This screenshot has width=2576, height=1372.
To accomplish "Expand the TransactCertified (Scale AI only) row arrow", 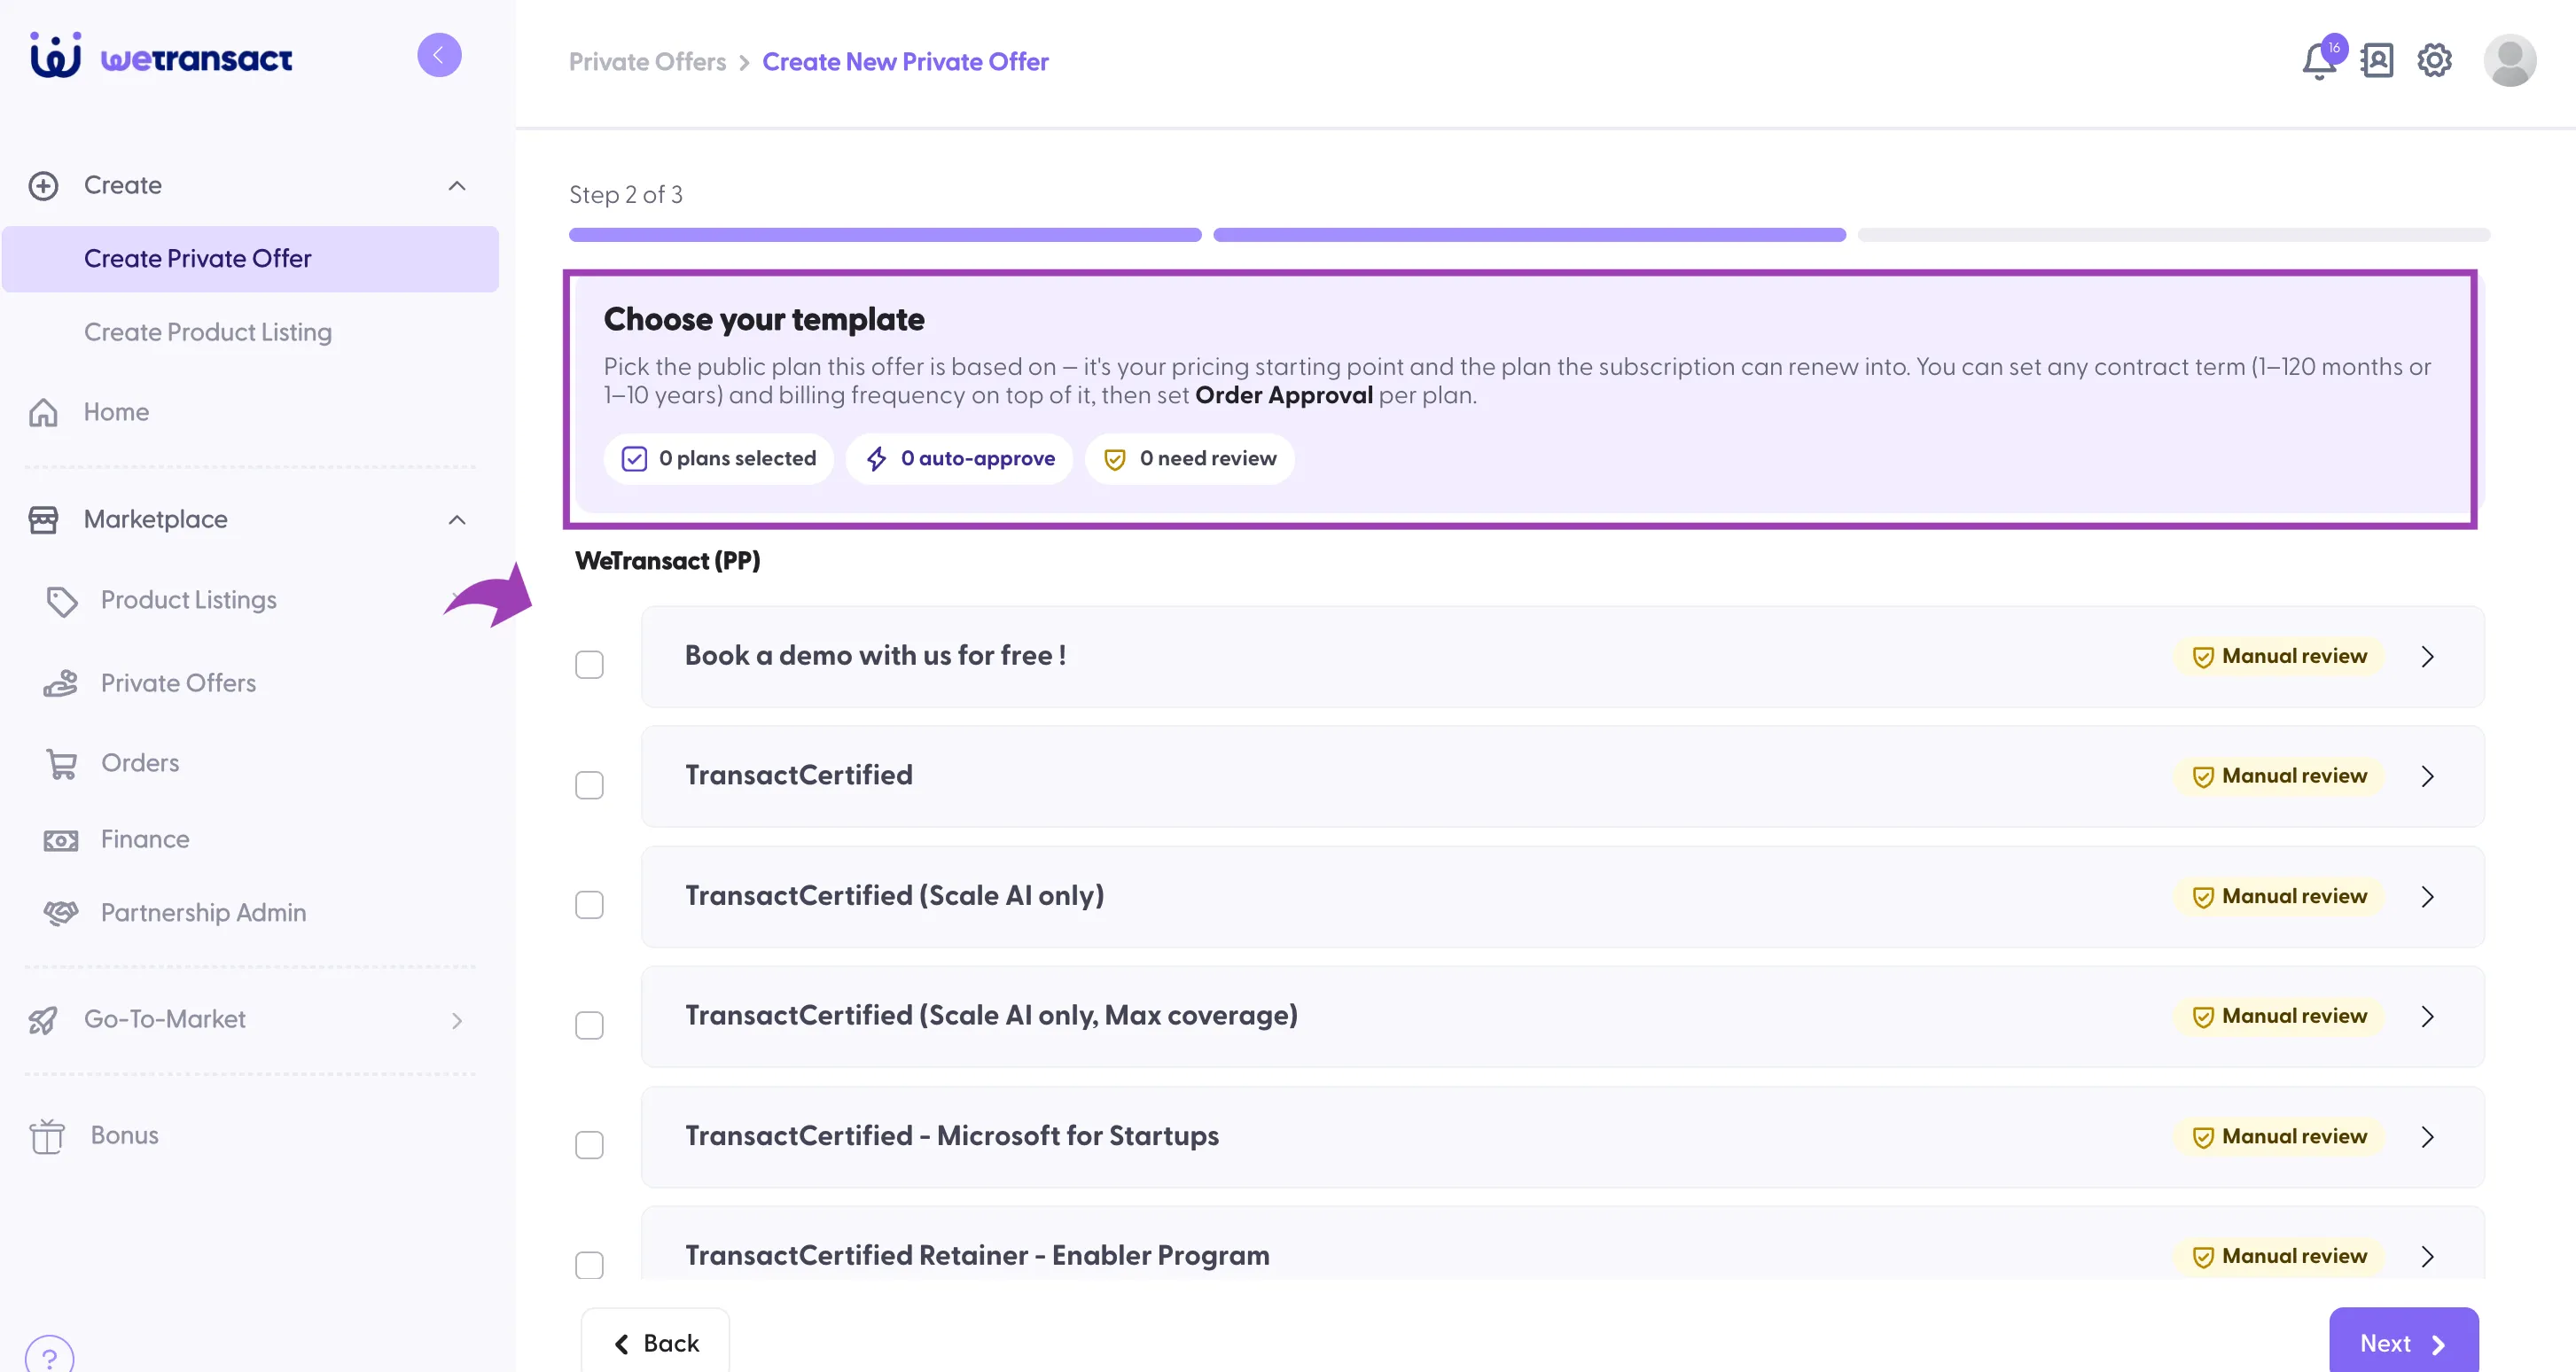I will point(2427,896).
